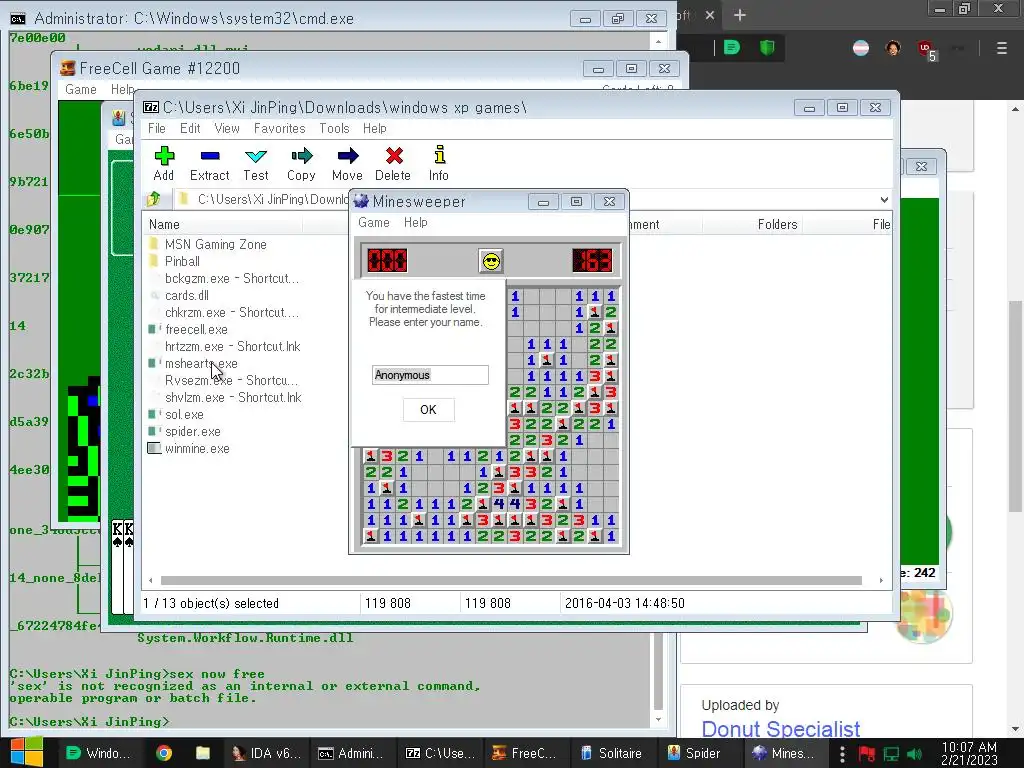Click the Folders column header

click(777, 225)
